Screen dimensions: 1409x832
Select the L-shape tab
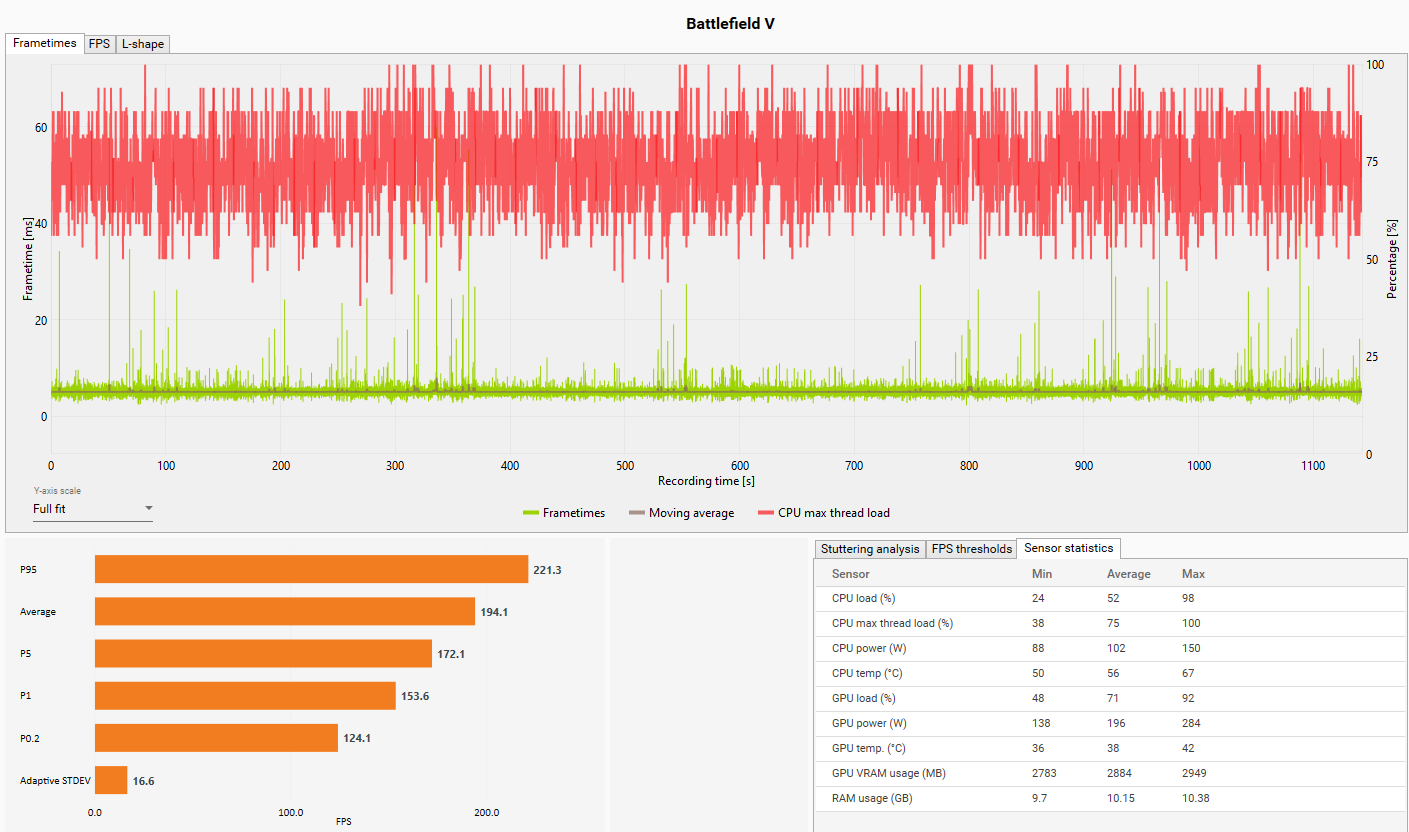142,44
